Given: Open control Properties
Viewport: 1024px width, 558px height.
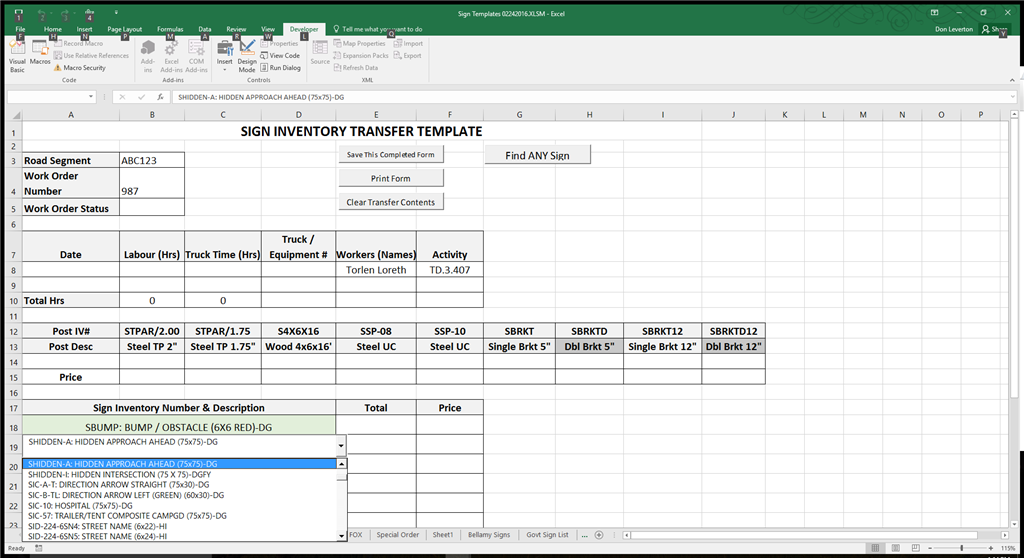Looking at the screenshot, I should coord(280,44).
